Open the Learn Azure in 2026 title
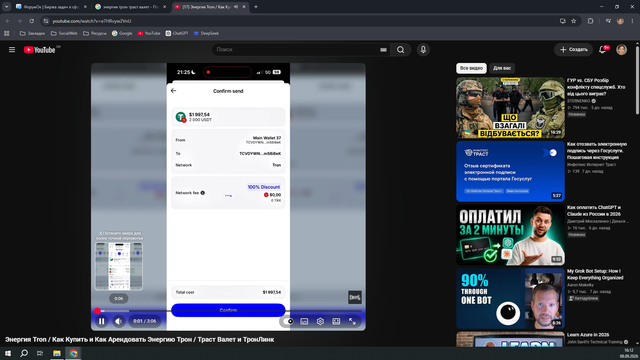The height and width of the screenshot is (360, 640). pyautogui.click(x=588, y=335)
